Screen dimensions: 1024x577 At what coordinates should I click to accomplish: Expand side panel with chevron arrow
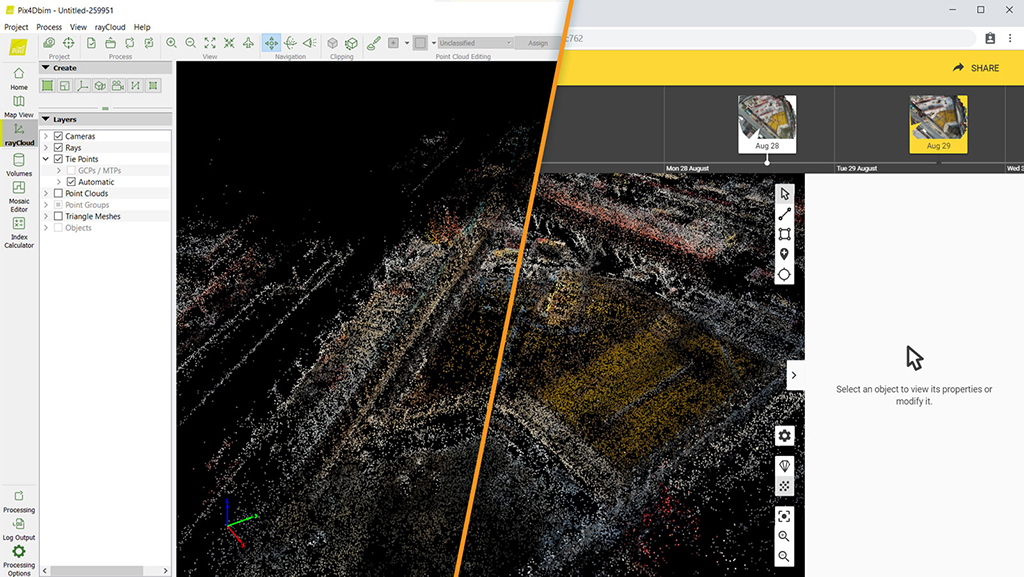tap(794, 375)
